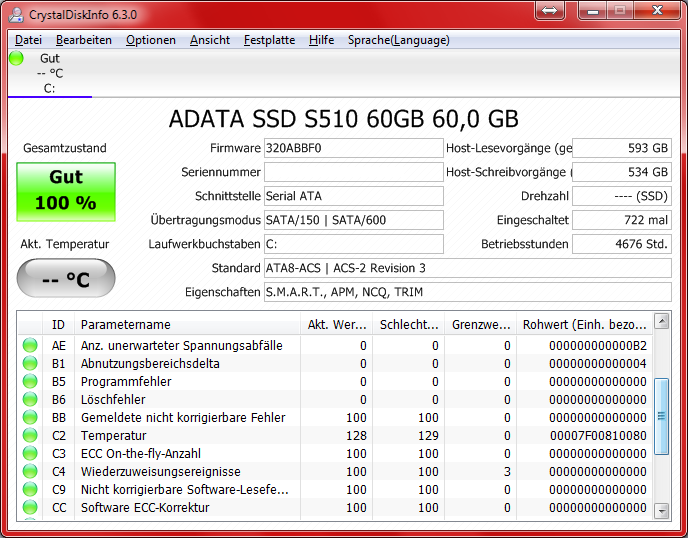Select Nicht korrigierbare Software-Lesefe... row
Viewport: 692px width, 545px height.
[335, 490]
